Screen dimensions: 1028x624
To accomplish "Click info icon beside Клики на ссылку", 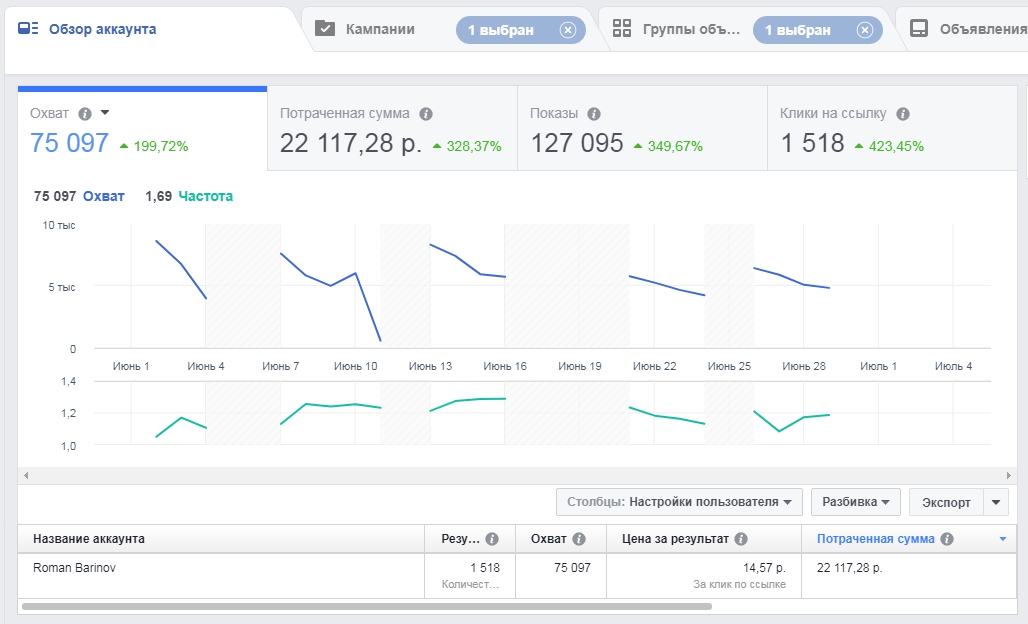I will pyautogui.click(x=903, y=114).
